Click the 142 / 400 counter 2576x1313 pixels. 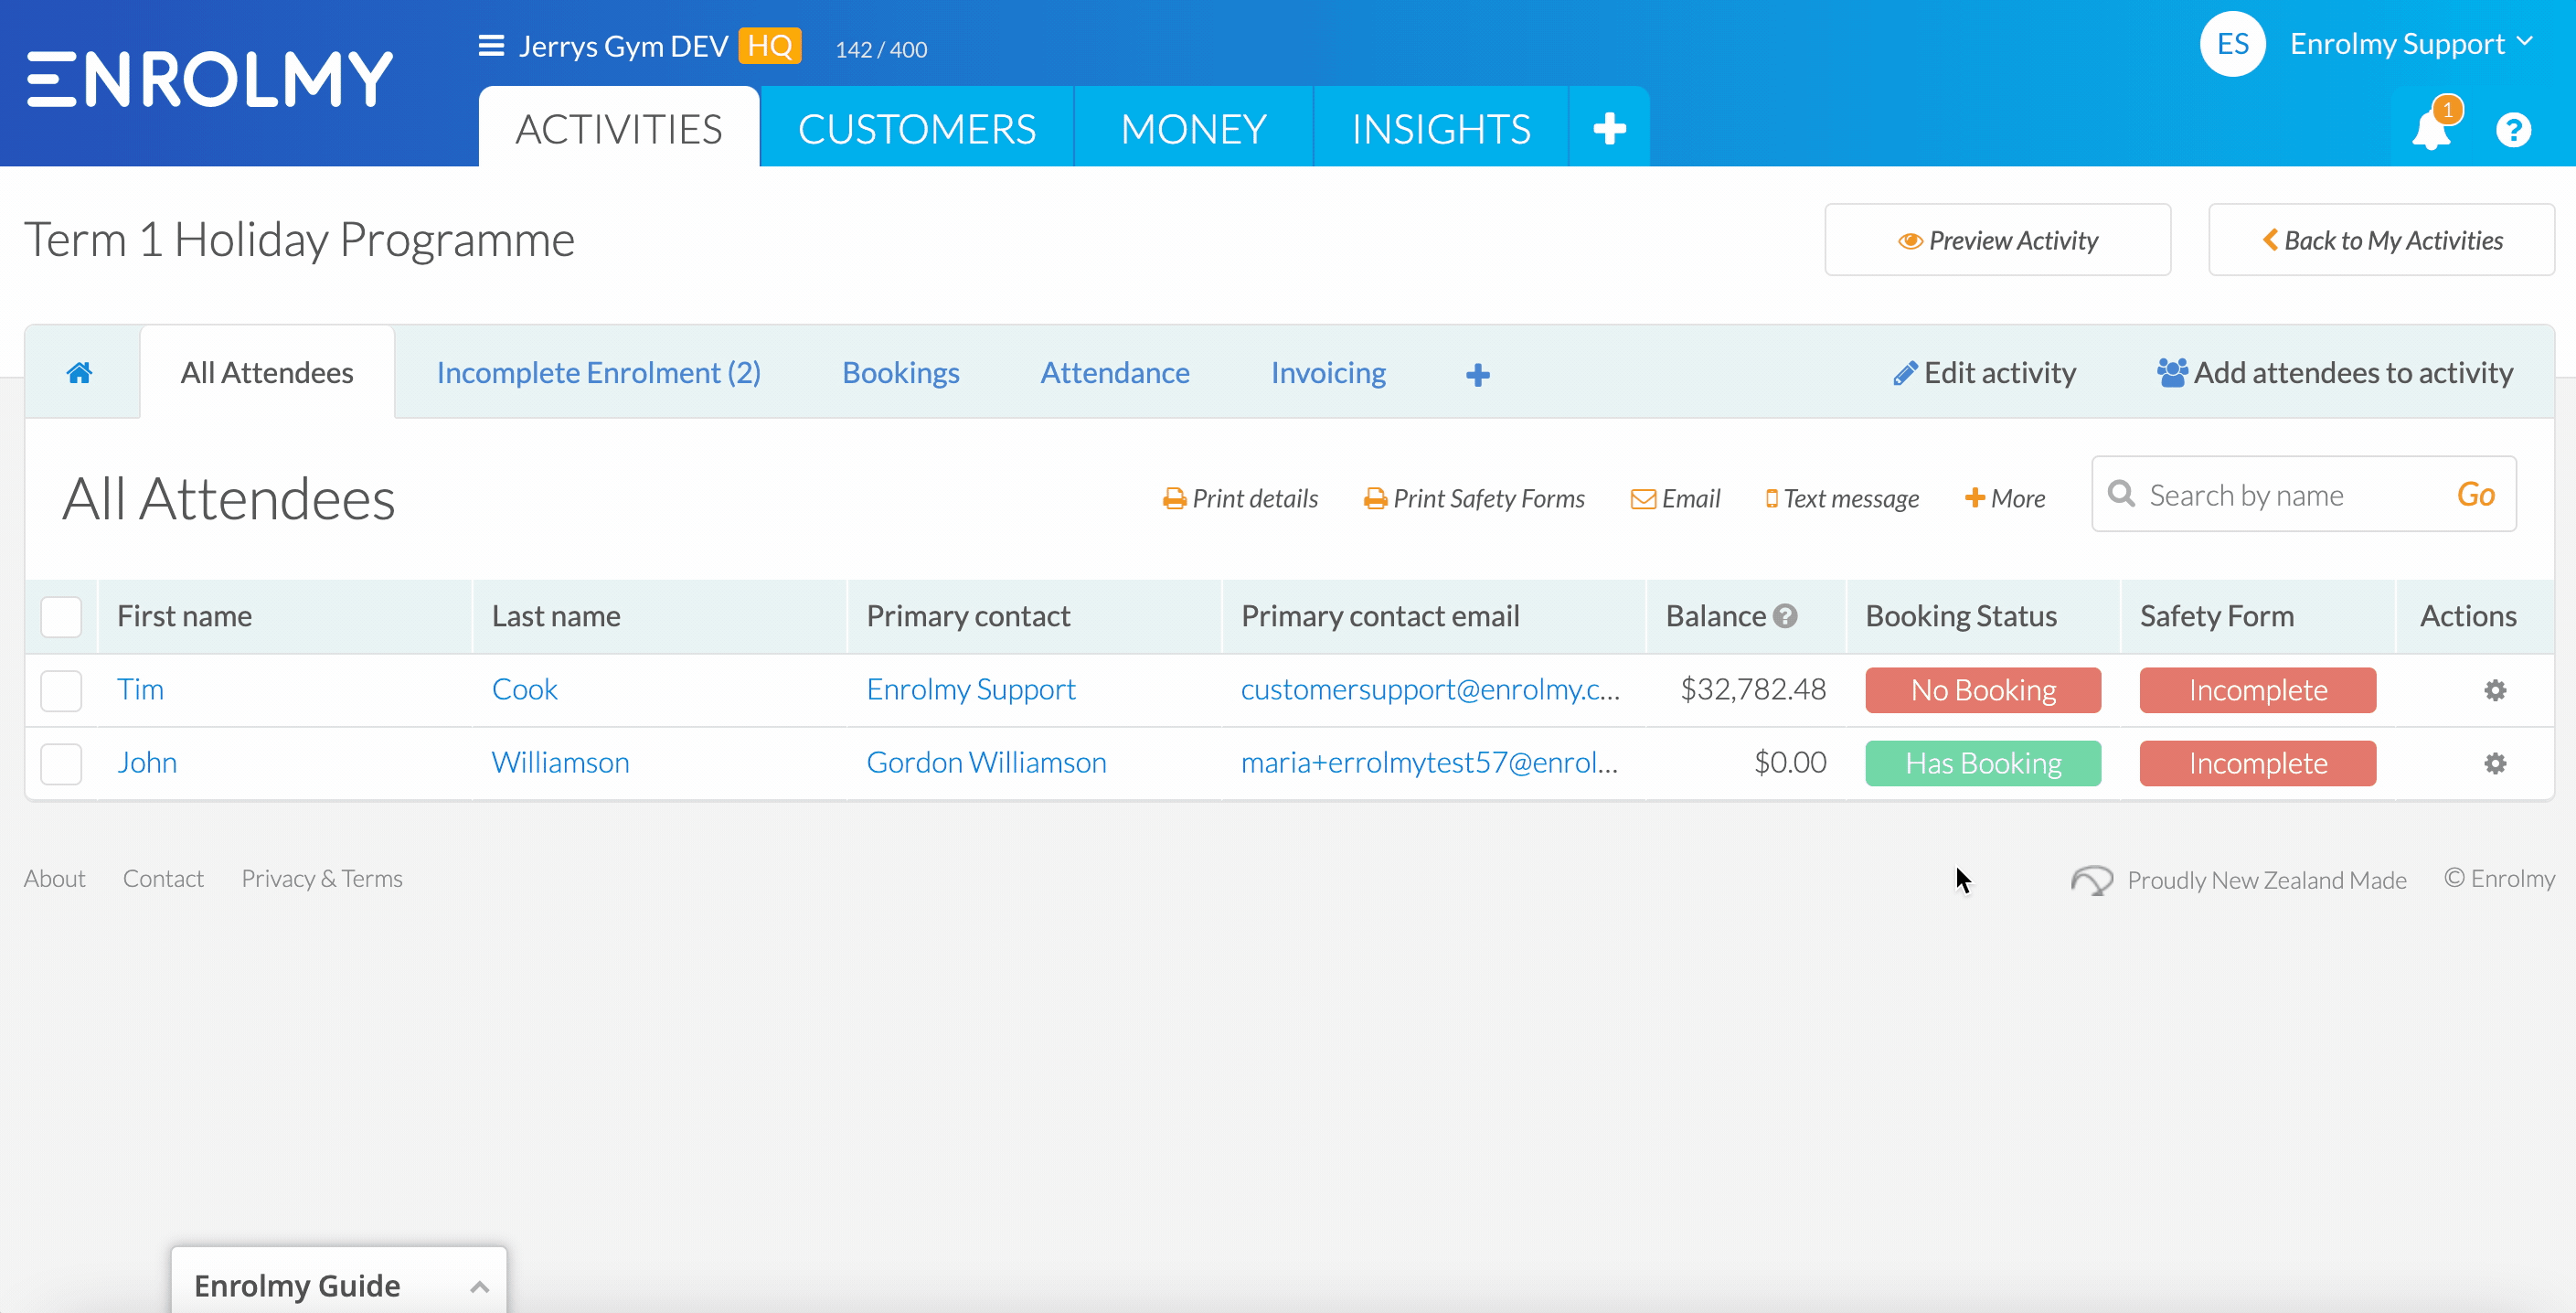881,49
